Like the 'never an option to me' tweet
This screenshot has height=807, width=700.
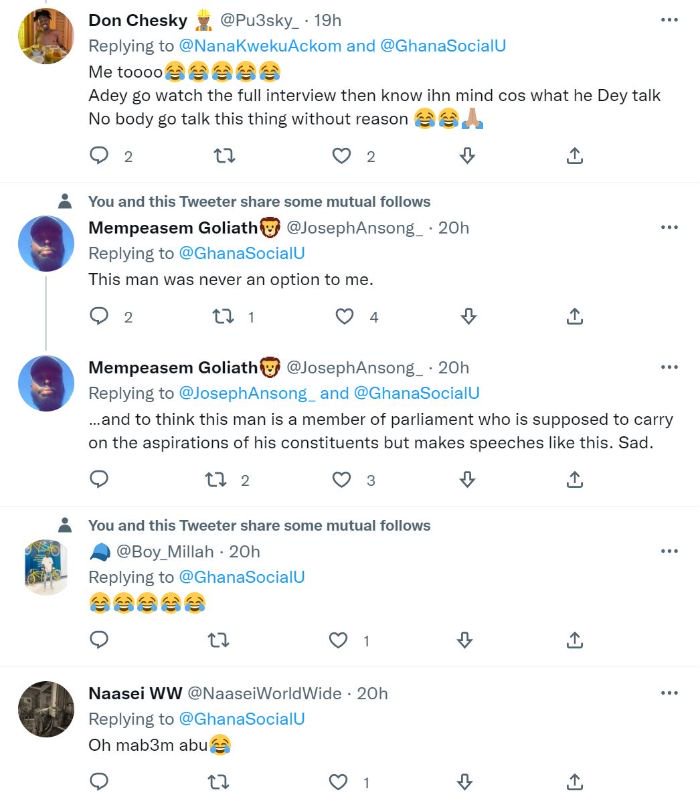point(344,316)
